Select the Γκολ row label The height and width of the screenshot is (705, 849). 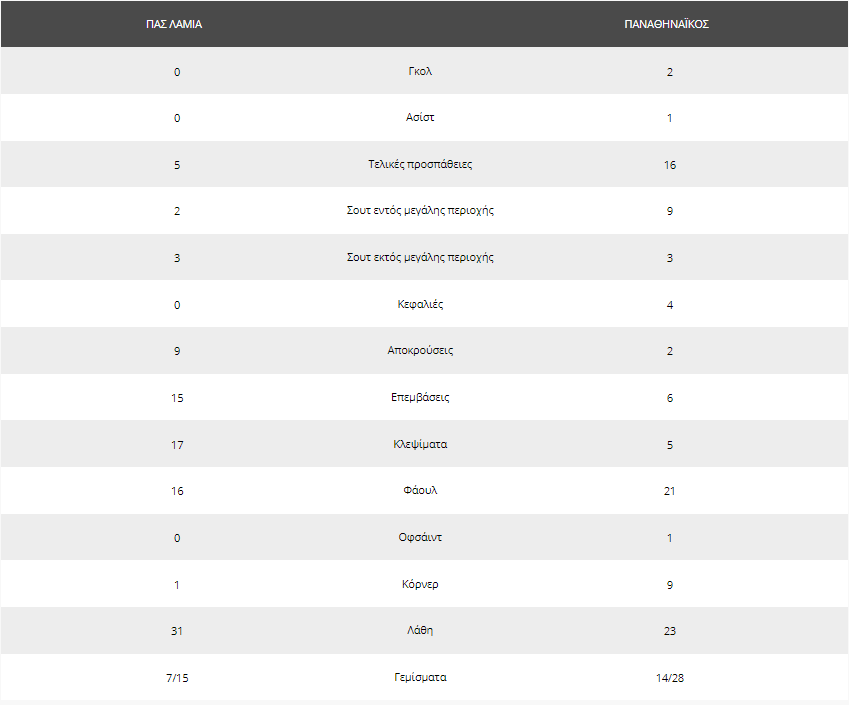[420, 71]
